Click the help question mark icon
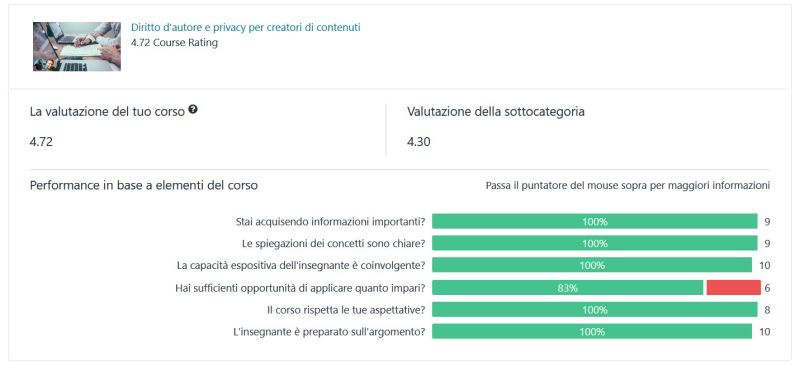 (192, 109)
